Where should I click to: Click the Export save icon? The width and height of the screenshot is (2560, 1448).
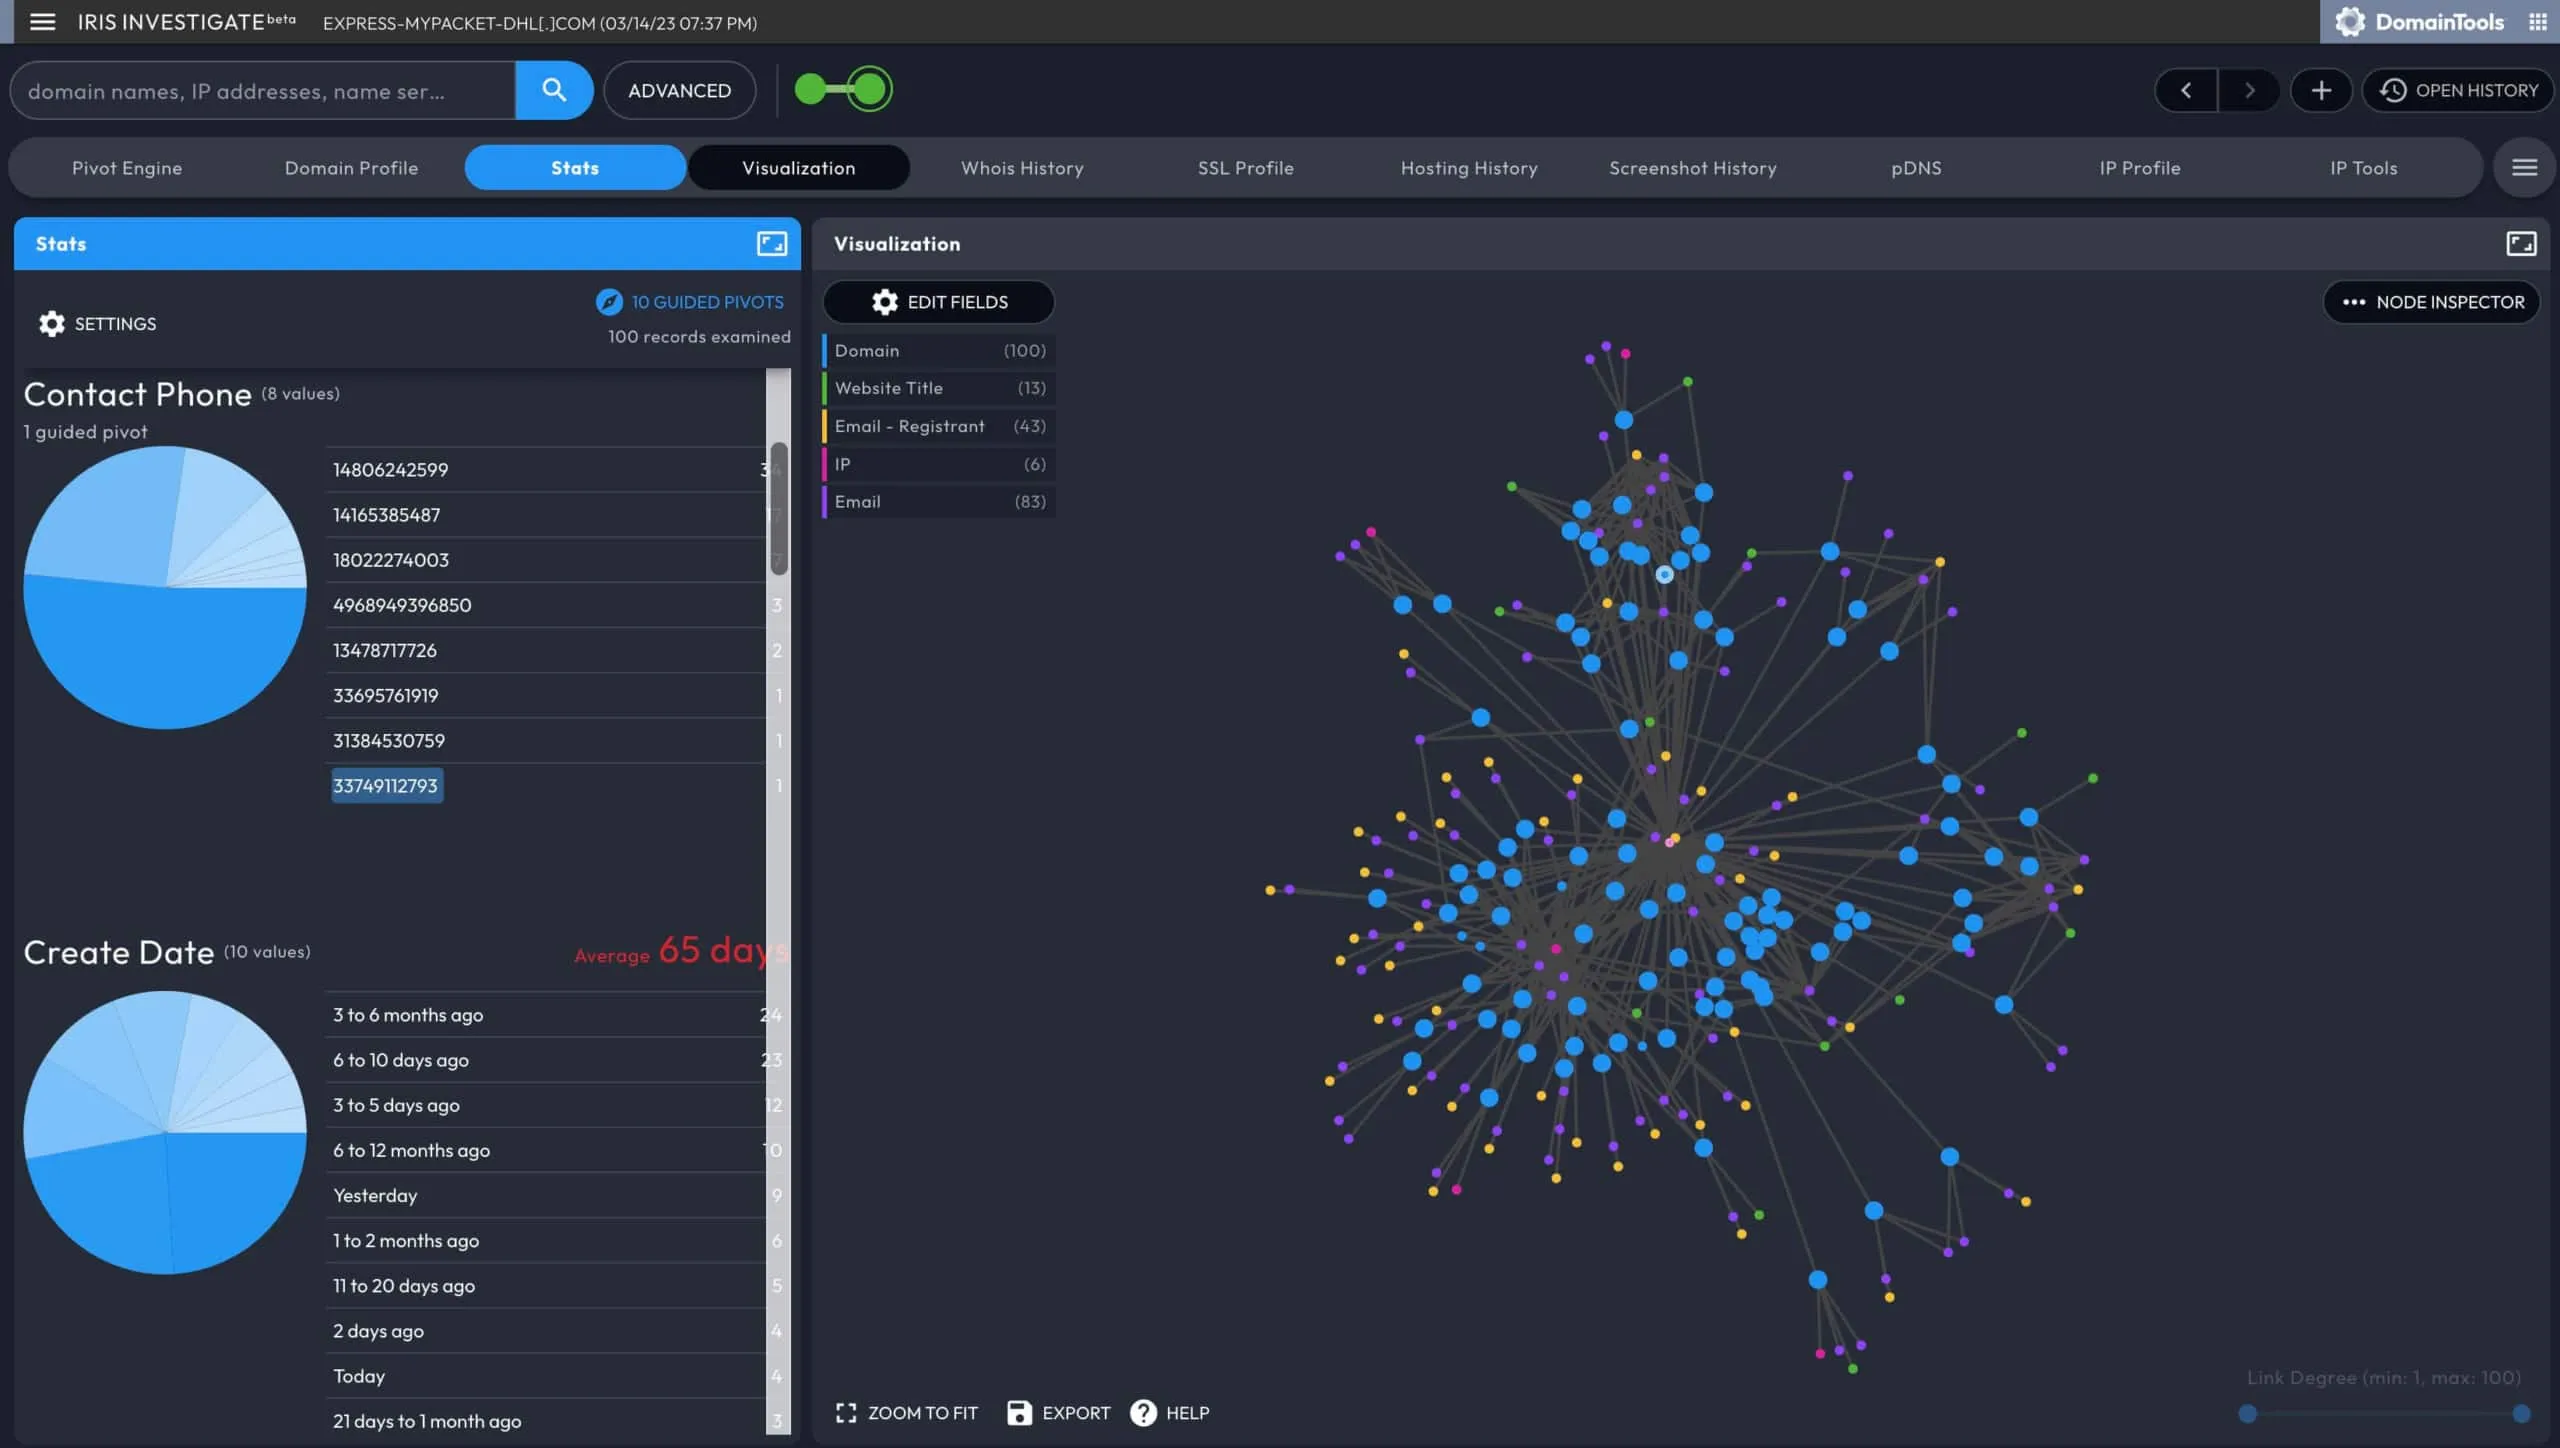click(x=1019, y=1412)
